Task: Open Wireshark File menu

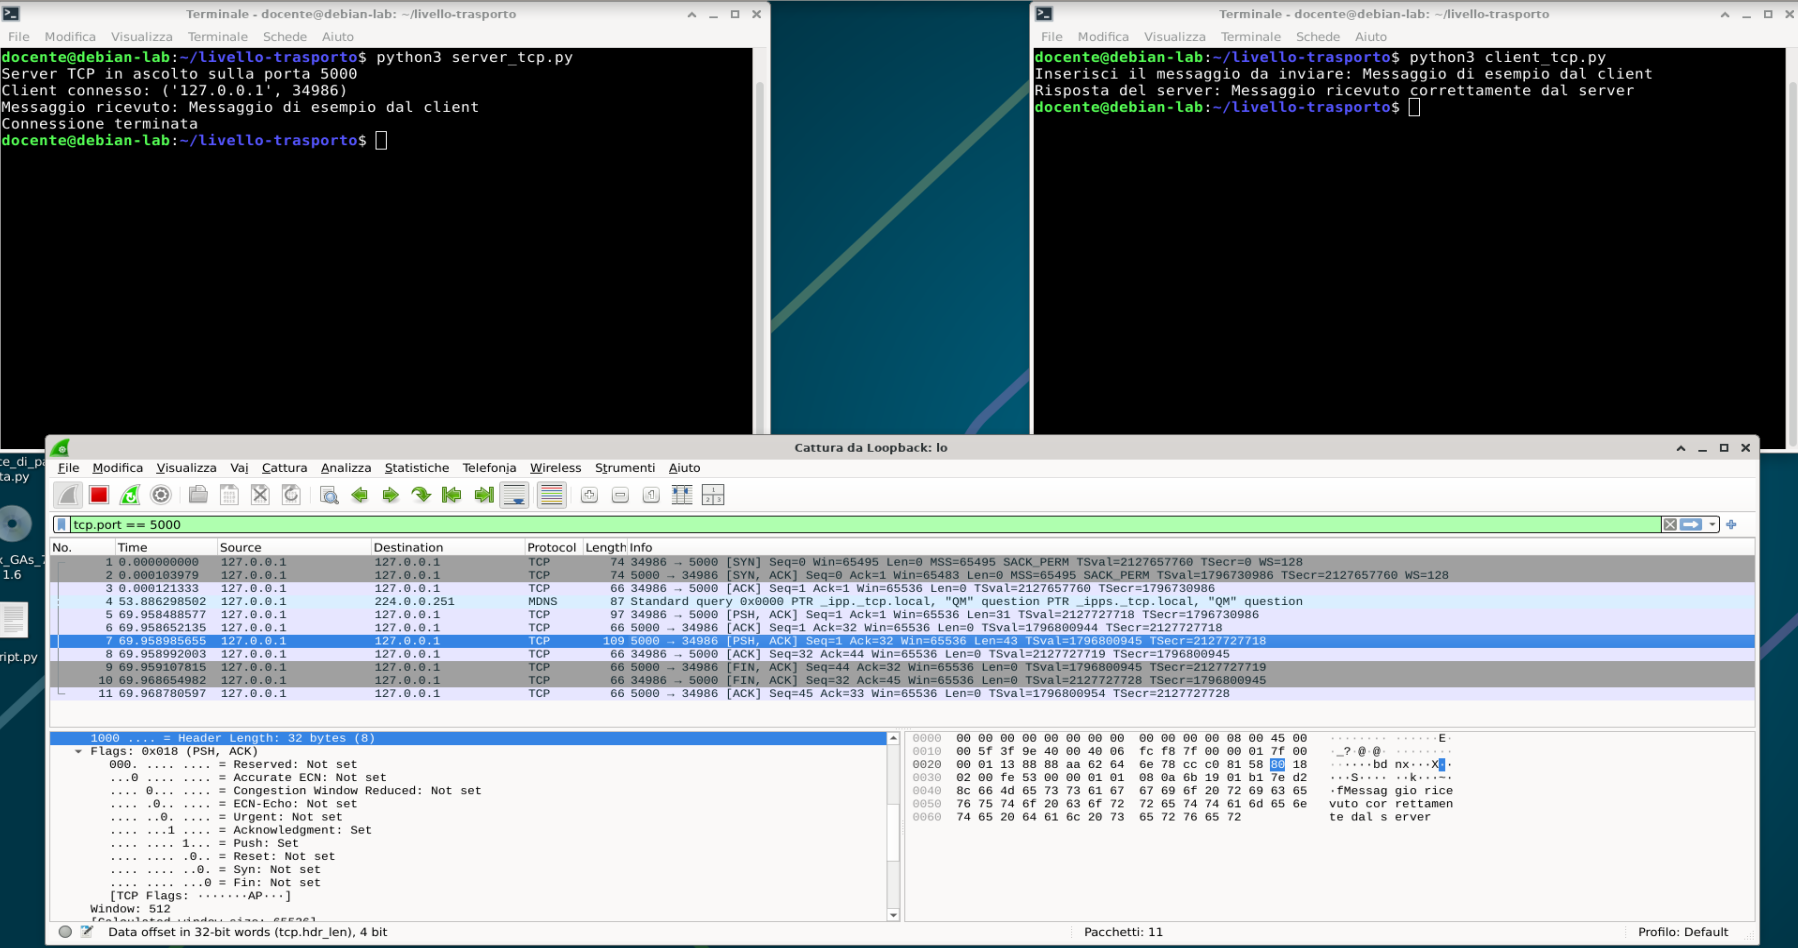Action: (68, 467)
